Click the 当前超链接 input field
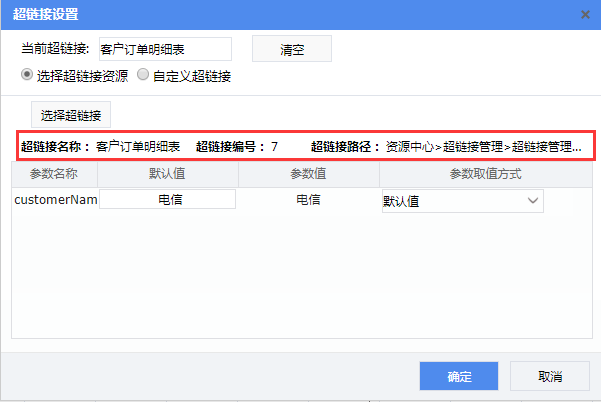Image resolution: width=601 pixels, height=402 pixels. pyautogui.click(x=164, y=48)
